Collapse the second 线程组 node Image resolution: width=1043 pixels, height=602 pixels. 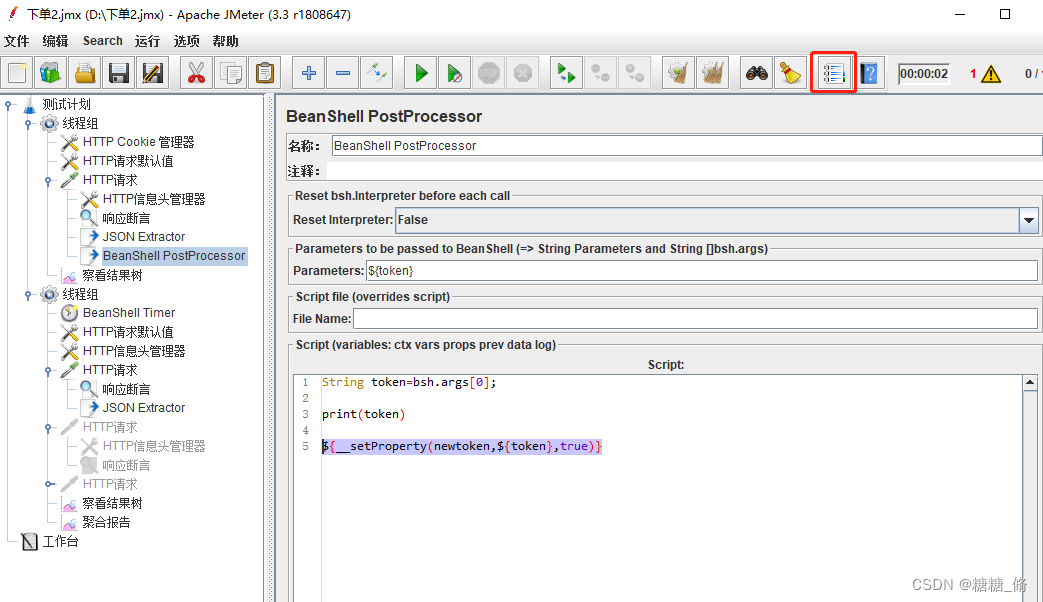(28, 295)
